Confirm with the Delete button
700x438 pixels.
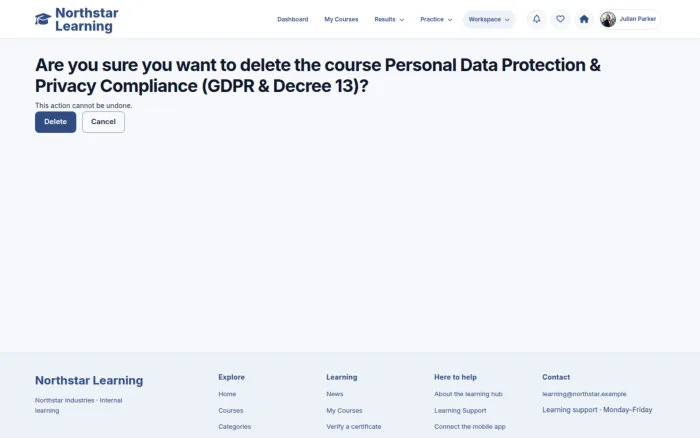[x=55, y=122]
